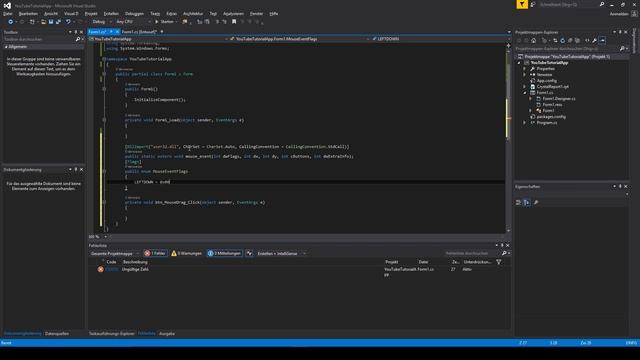Select Program.cs in the tree
The image size is (640, 360).
pyautogui.click(x=547, y=122)
